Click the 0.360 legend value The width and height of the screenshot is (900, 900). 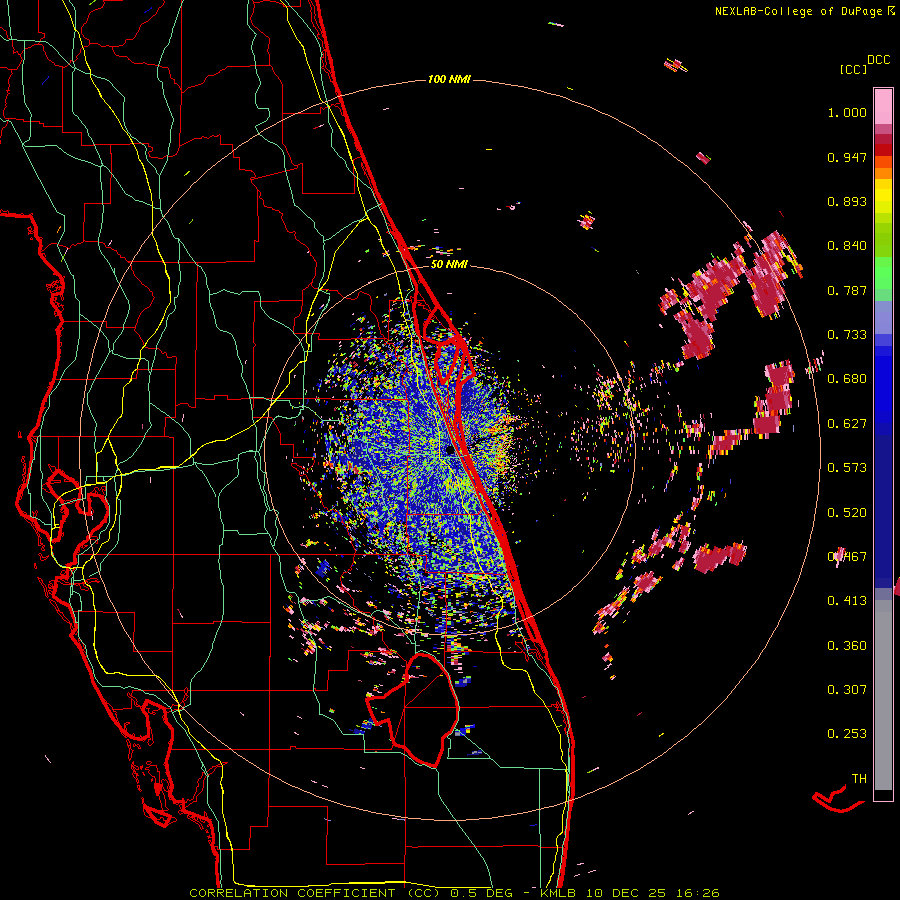pos(847,646)
